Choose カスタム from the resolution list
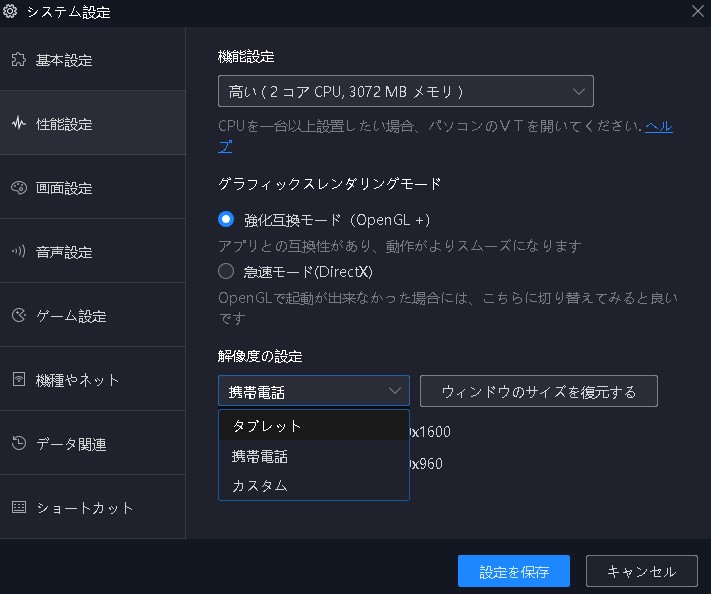Image resolution: width=711 pixels, height=594 pixels. [314, 485]
